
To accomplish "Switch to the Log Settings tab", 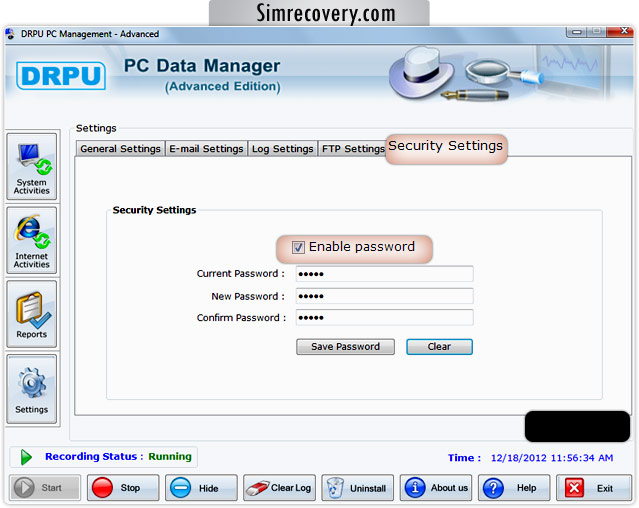I will pos(282,149).
